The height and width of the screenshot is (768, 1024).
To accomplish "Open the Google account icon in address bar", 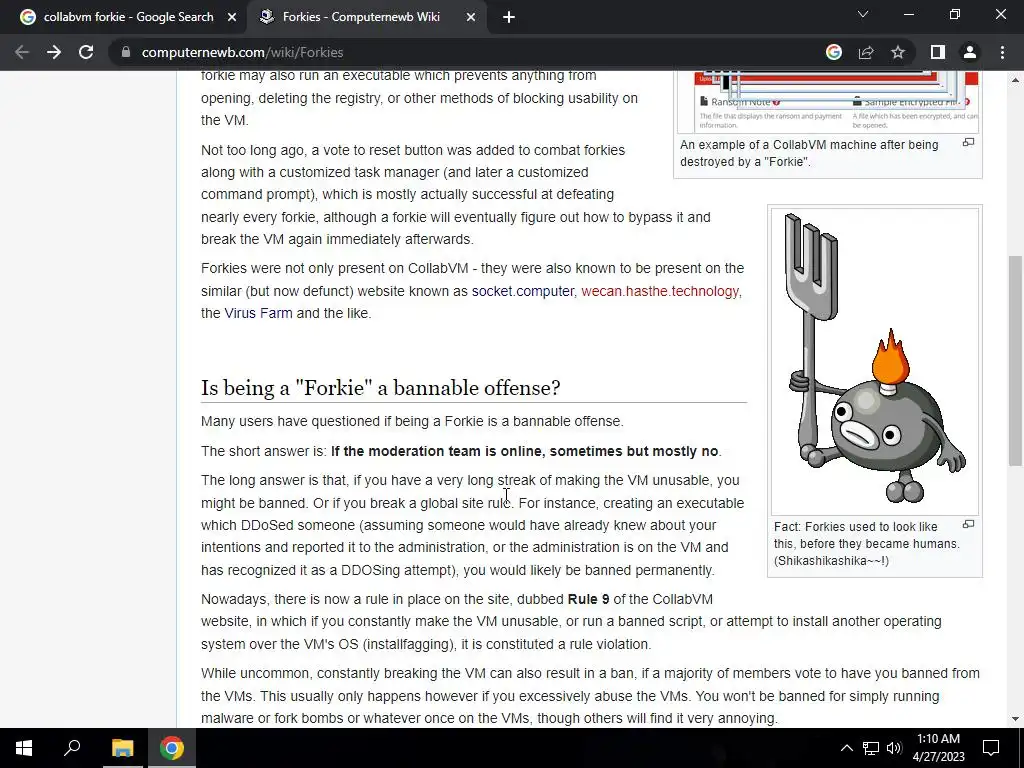I will [834, 52].
